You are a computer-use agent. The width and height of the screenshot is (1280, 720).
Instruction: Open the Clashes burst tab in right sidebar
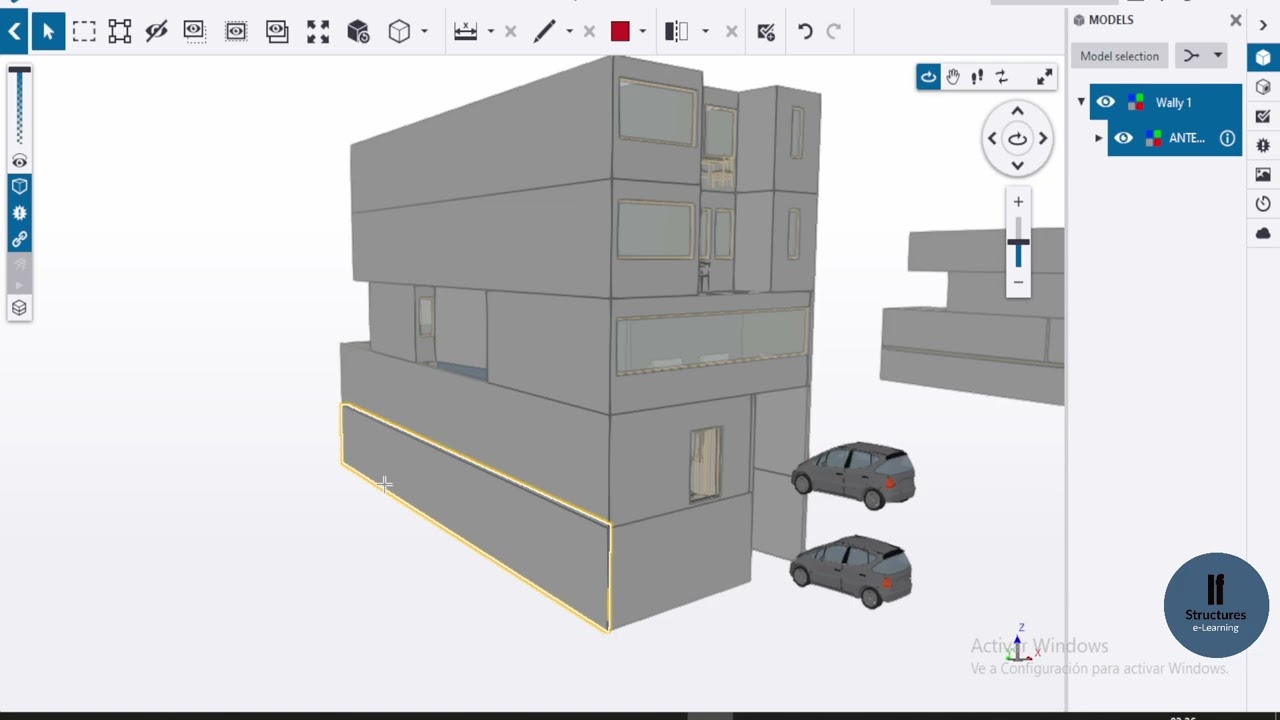[x=1263, y=145]
